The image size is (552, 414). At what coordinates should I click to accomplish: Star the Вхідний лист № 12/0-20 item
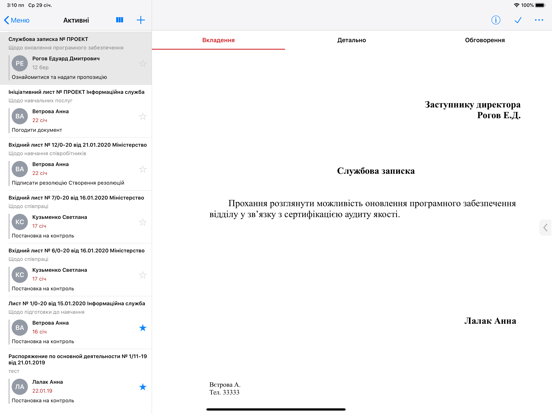pos(143,169)
